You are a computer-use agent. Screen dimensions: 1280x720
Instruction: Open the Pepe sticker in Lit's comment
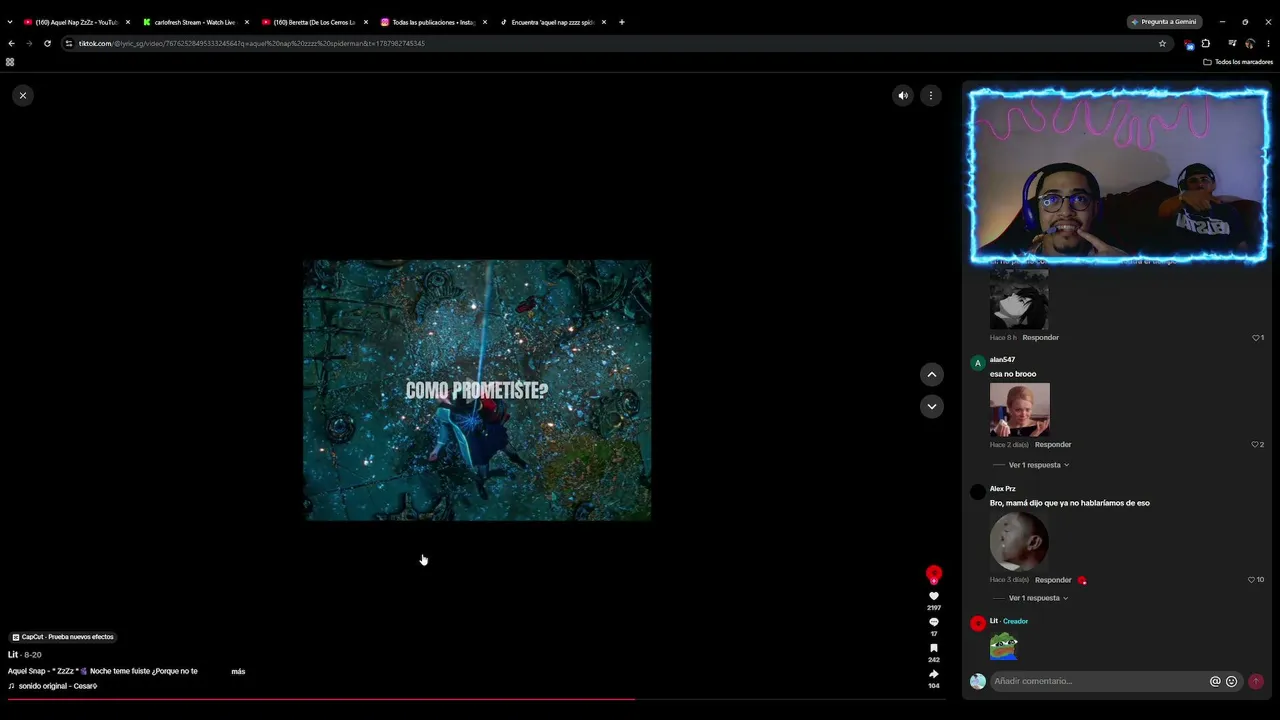click(x=1004, y=646)
